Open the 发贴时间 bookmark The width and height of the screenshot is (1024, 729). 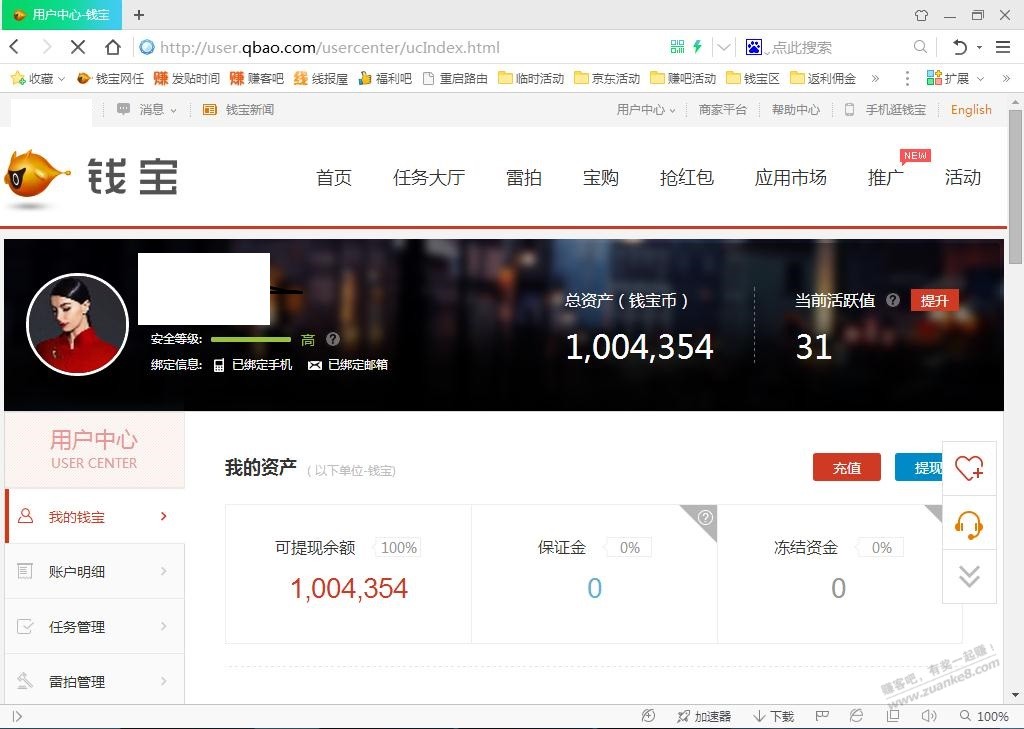point(186,78)
